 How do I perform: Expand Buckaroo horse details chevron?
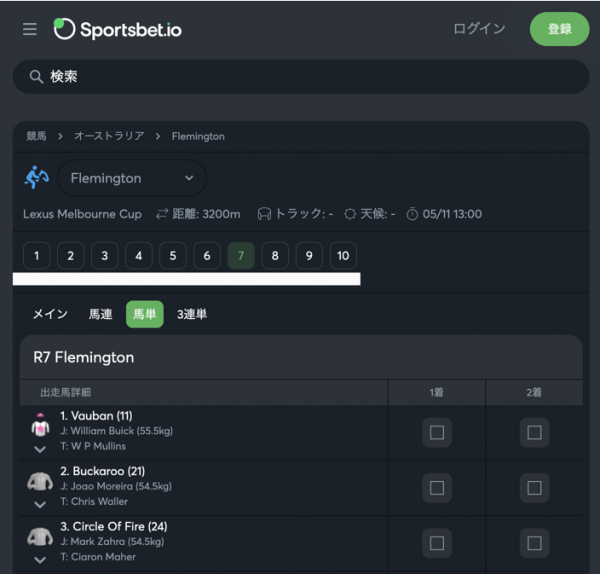click(x=40, y=503)
